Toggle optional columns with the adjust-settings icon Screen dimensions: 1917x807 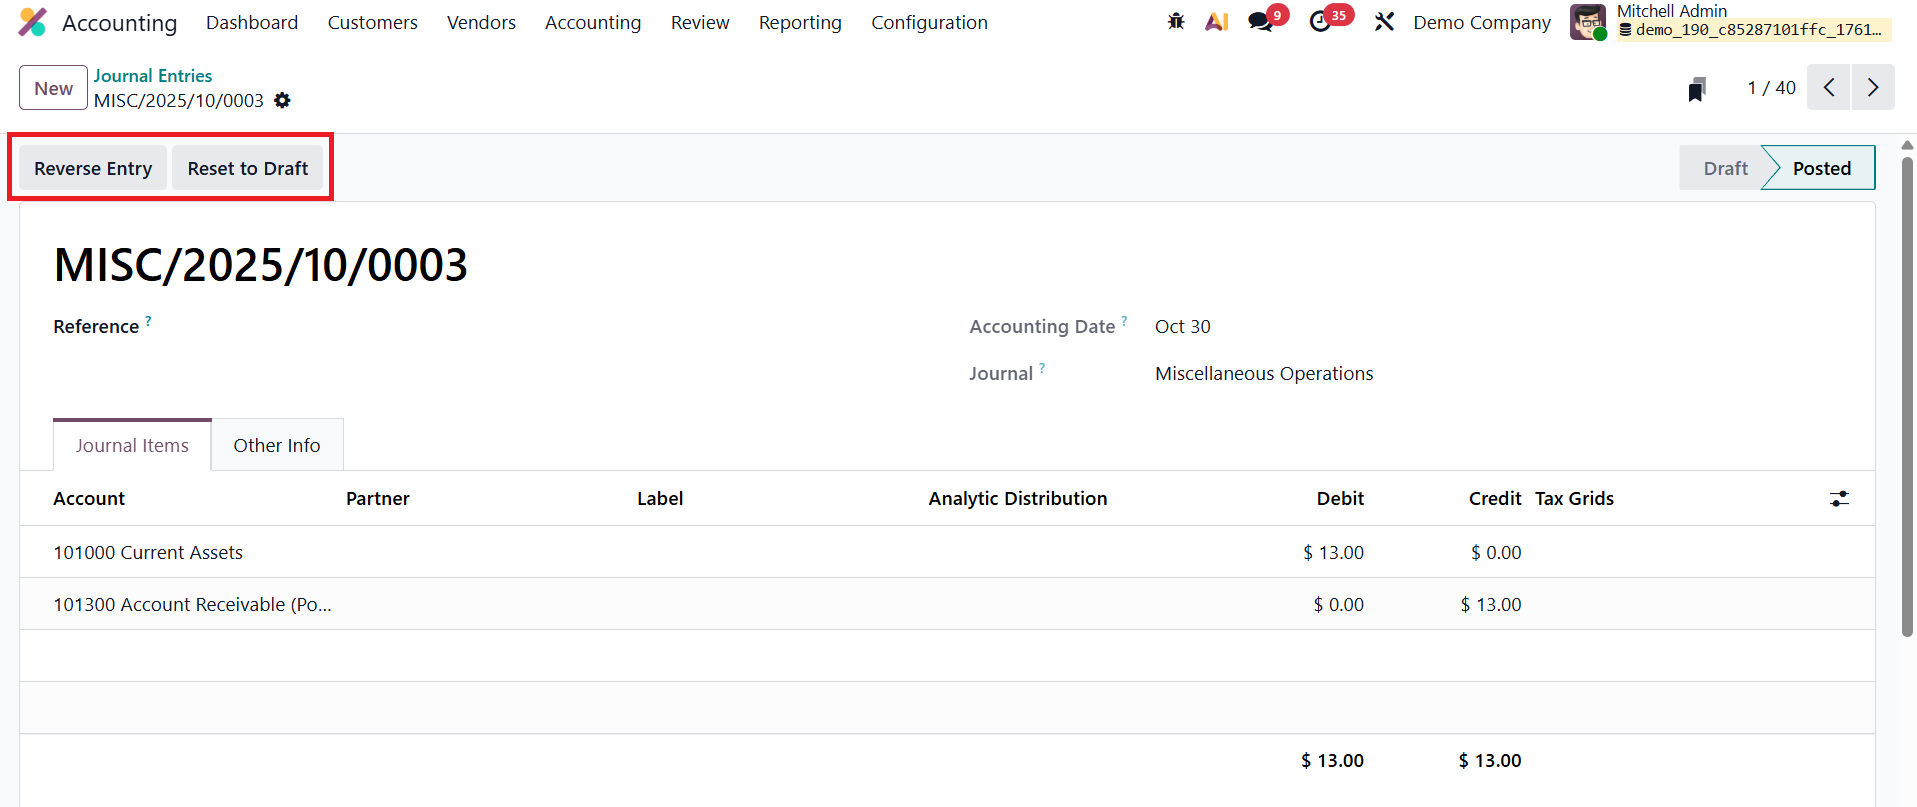coord(1839,499)
